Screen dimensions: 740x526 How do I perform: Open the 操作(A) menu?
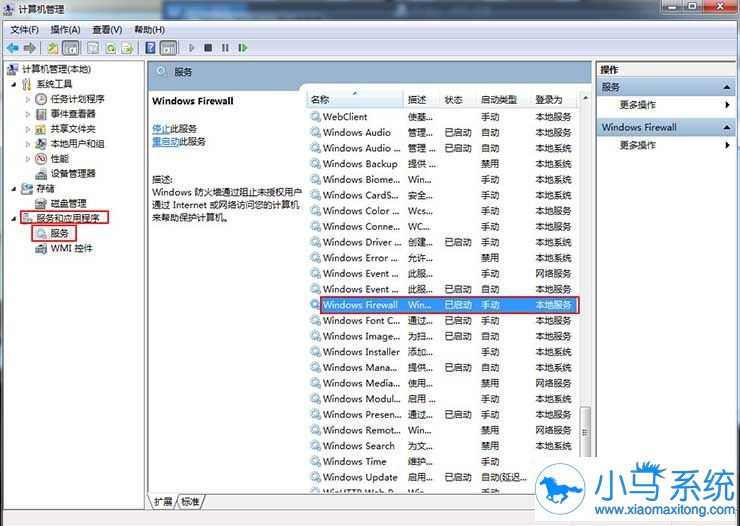coord(65,30)
